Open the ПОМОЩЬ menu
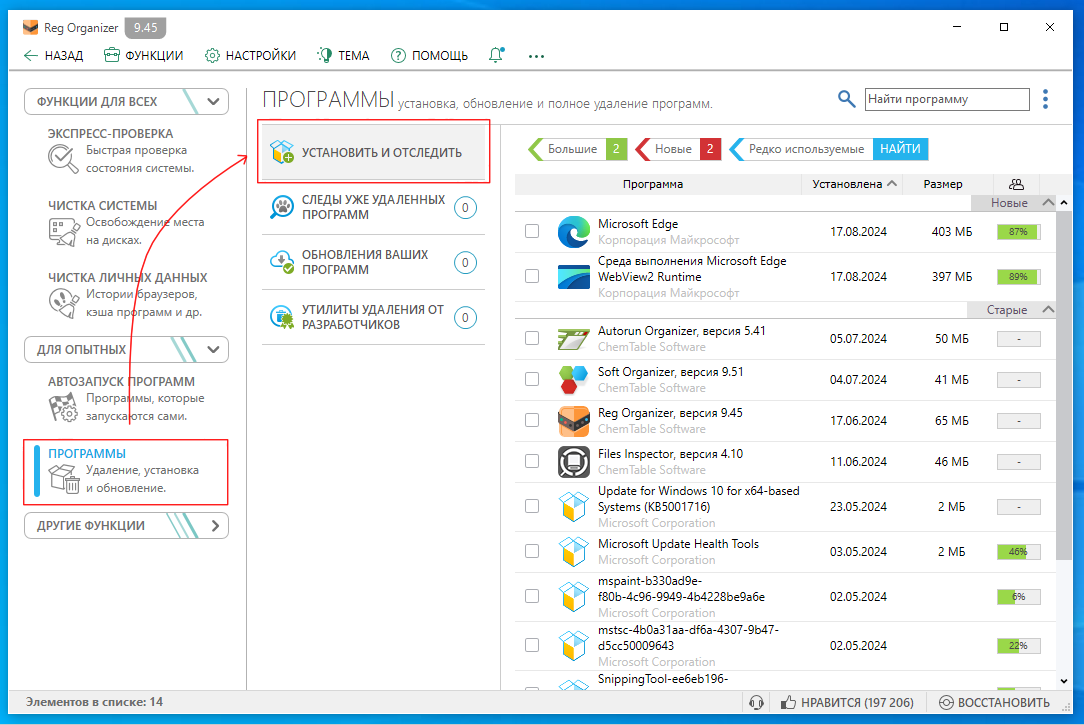The image size is (1084, 725). (x=429, y=56)
